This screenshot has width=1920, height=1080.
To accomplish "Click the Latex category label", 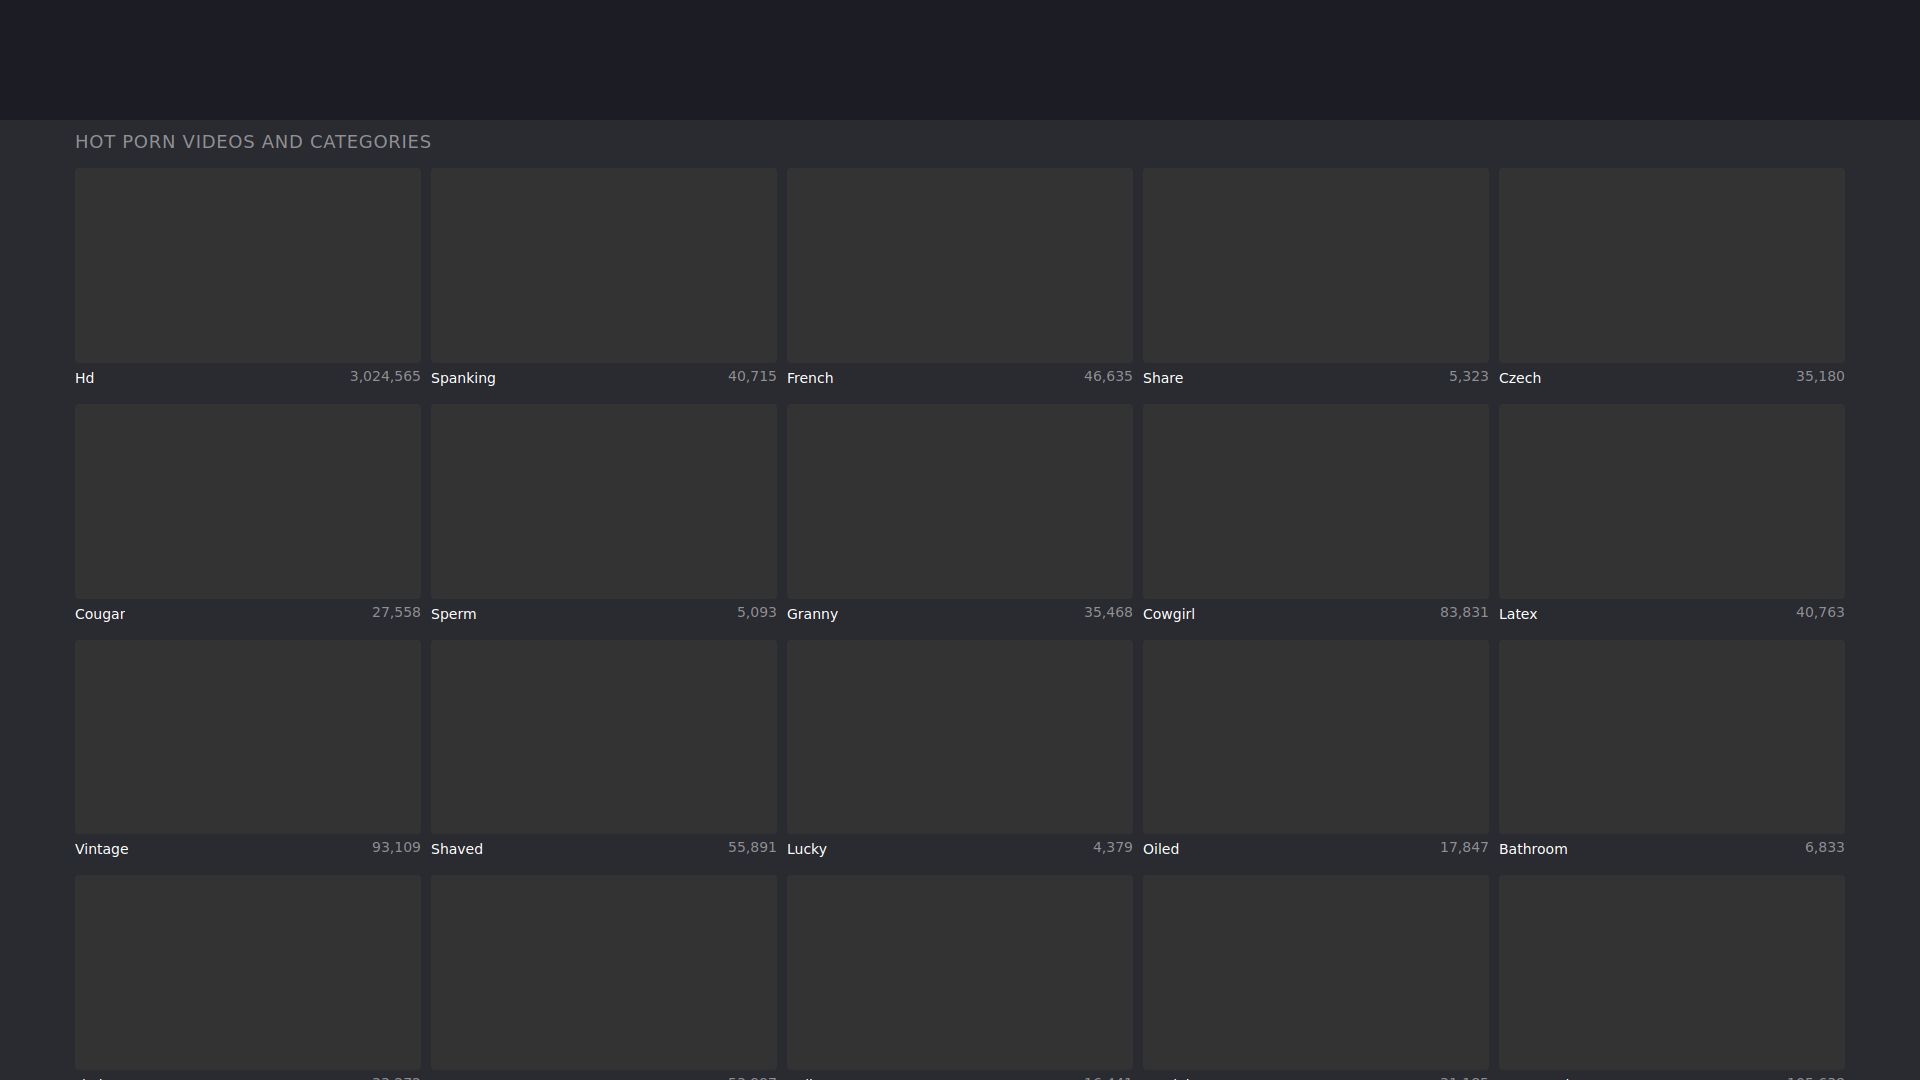I will (1517, 614).
